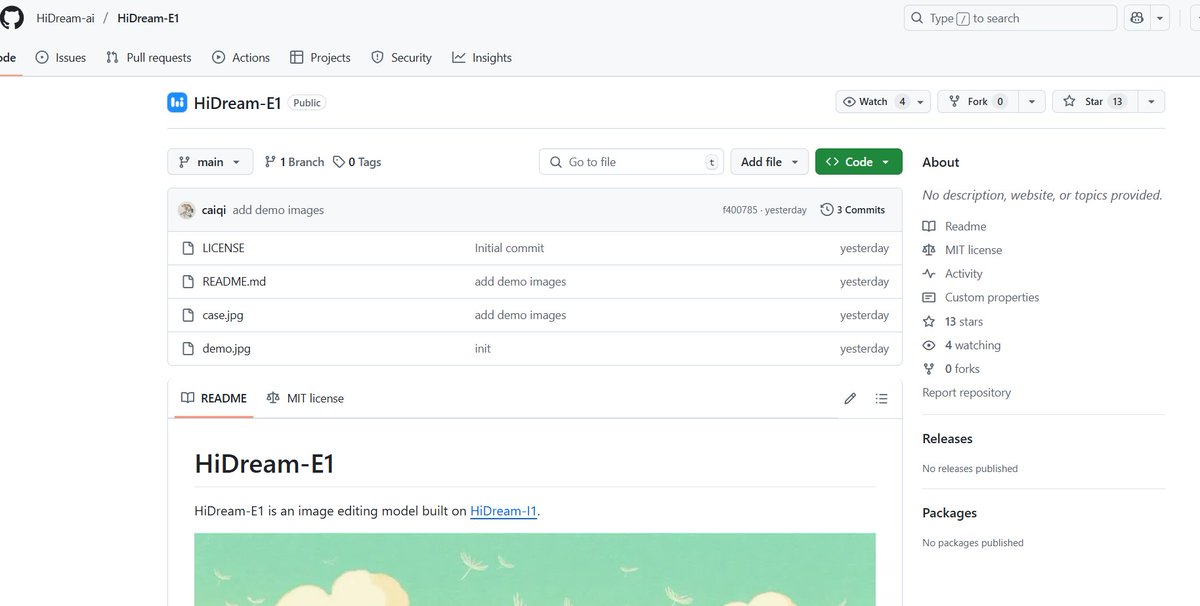The width and height of the screenshot is (1200, 606).
Task: Open commit hash f400785
Action: [x=740, y=210]
